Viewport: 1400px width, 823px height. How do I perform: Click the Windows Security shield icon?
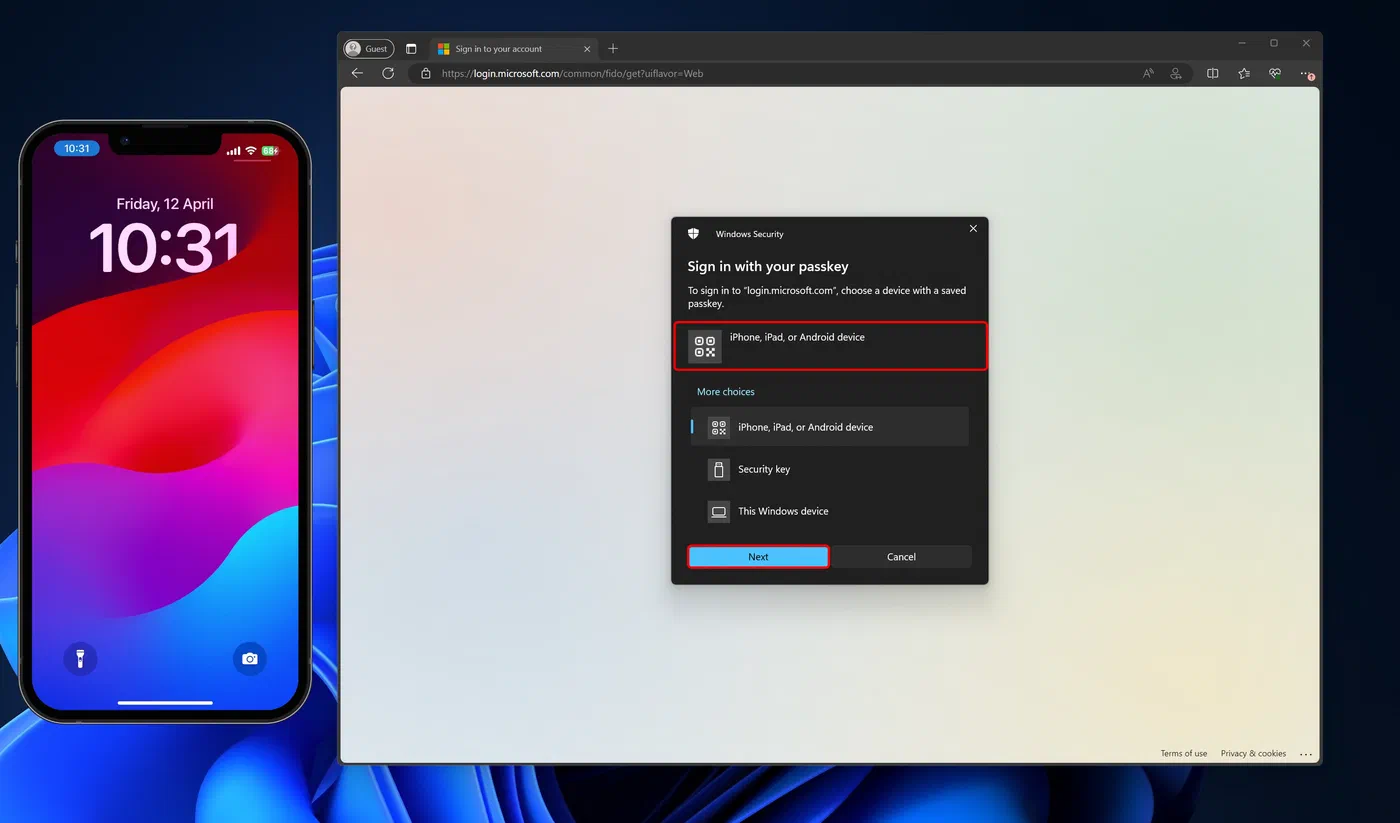click(694, 234)
